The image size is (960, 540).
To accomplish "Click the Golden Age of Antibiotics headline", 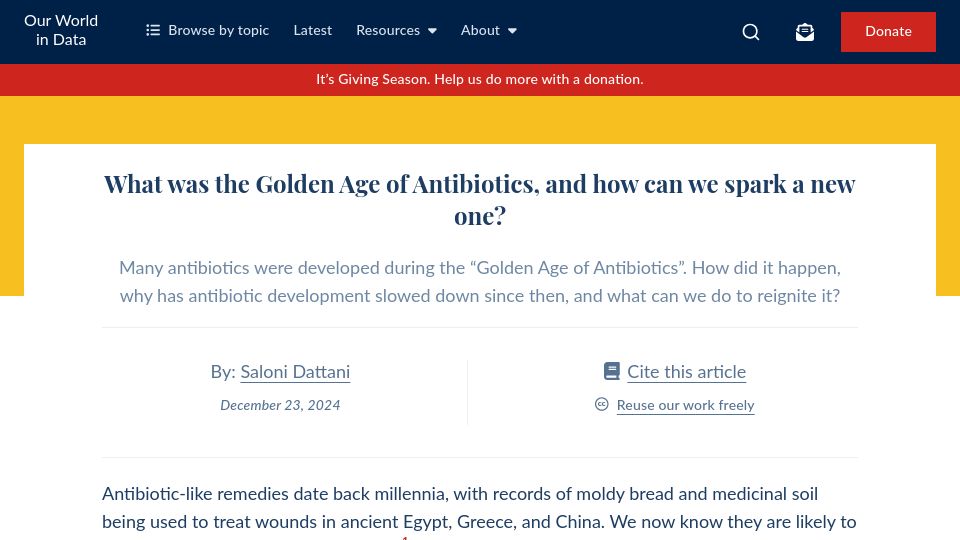I will (x=479, y=200).
